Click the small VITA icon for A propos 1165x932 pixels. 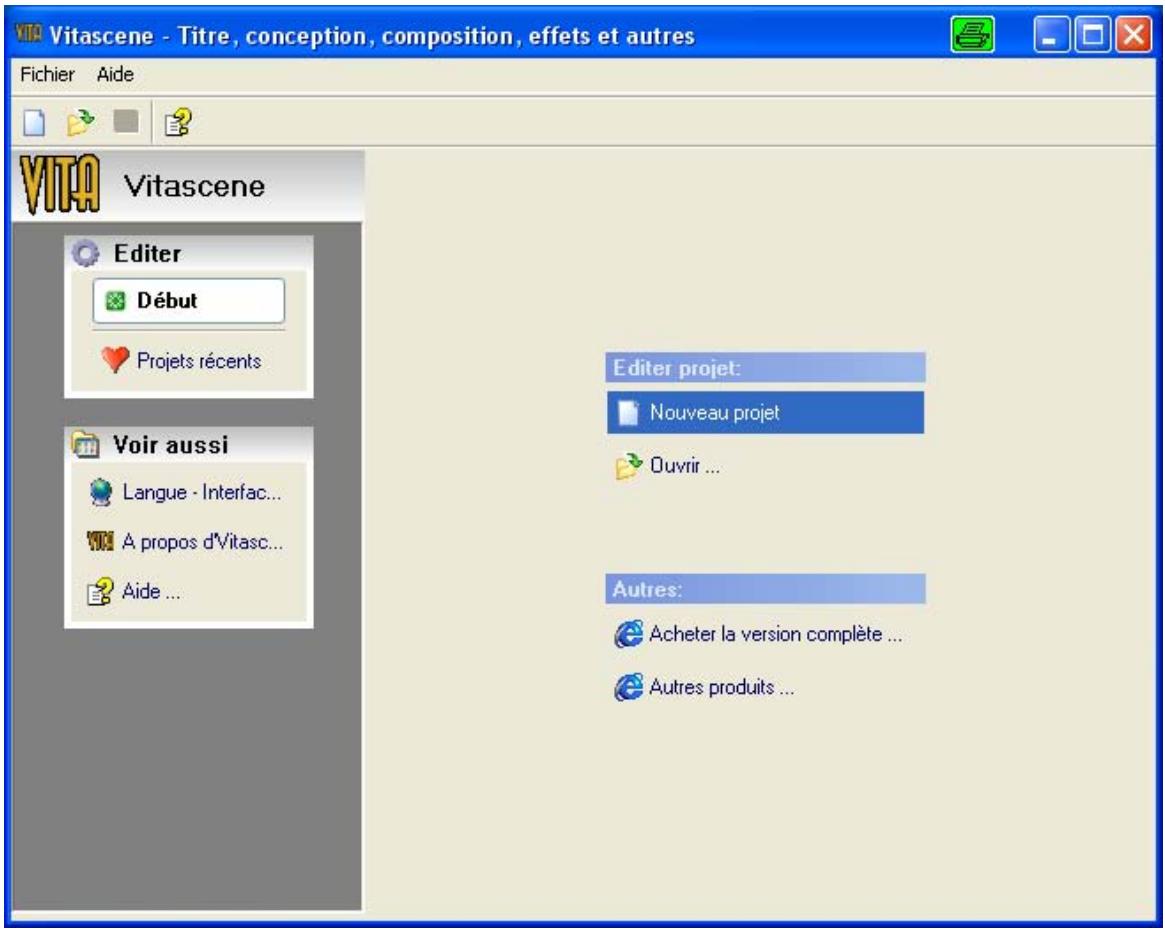point(100,541)
